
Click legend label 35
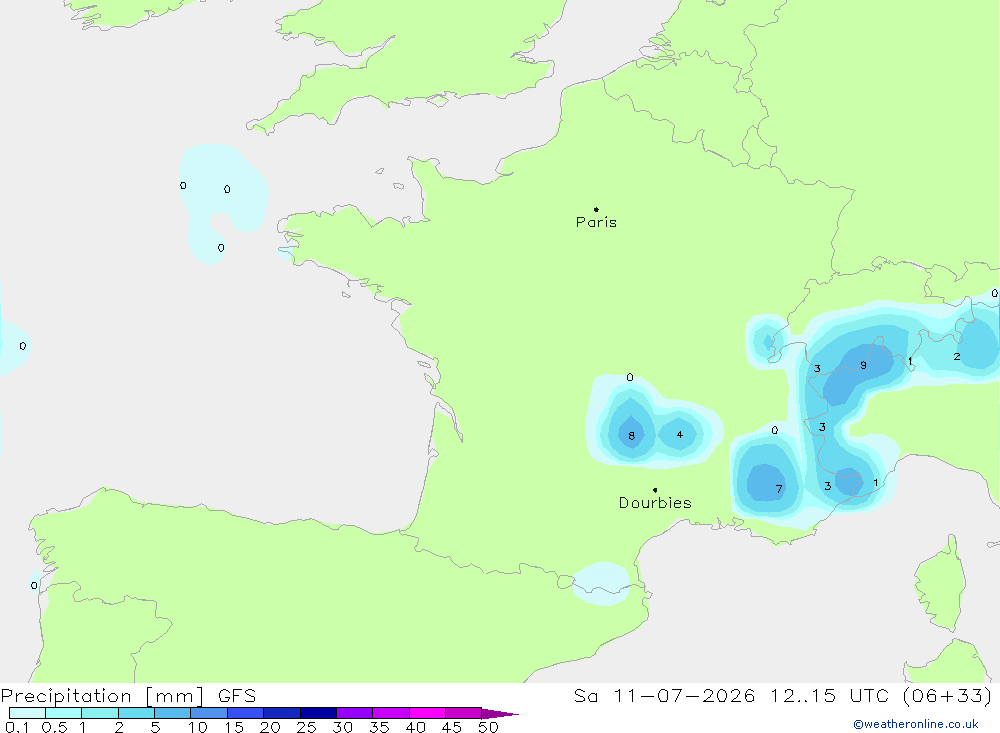click(379, 727)
